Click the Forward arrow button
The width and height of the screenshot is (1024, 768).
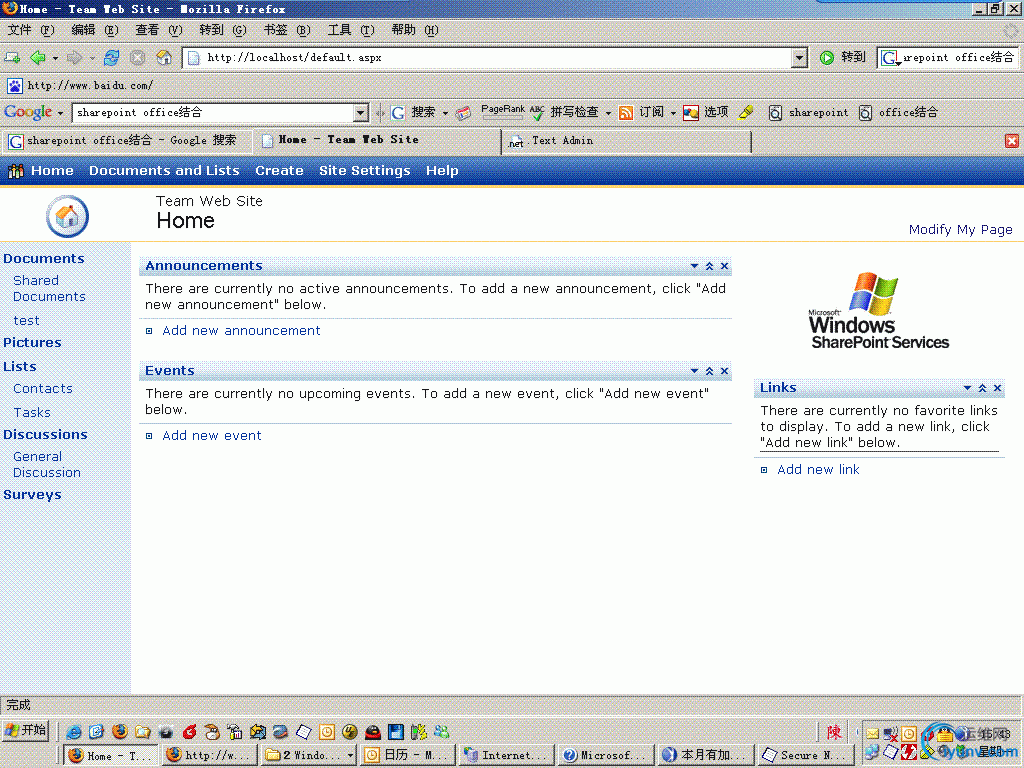point(74,57)
